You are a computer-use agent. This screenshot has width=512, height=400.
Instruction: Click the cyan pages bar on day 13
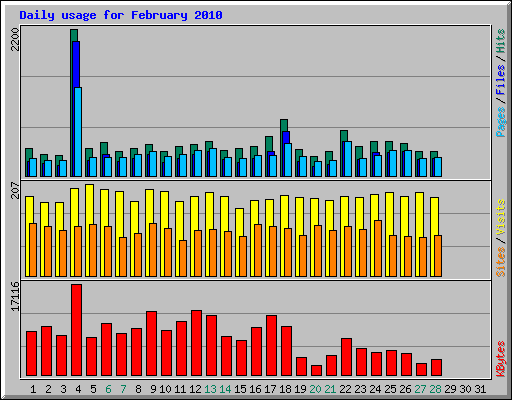click(x=213, y=162)
